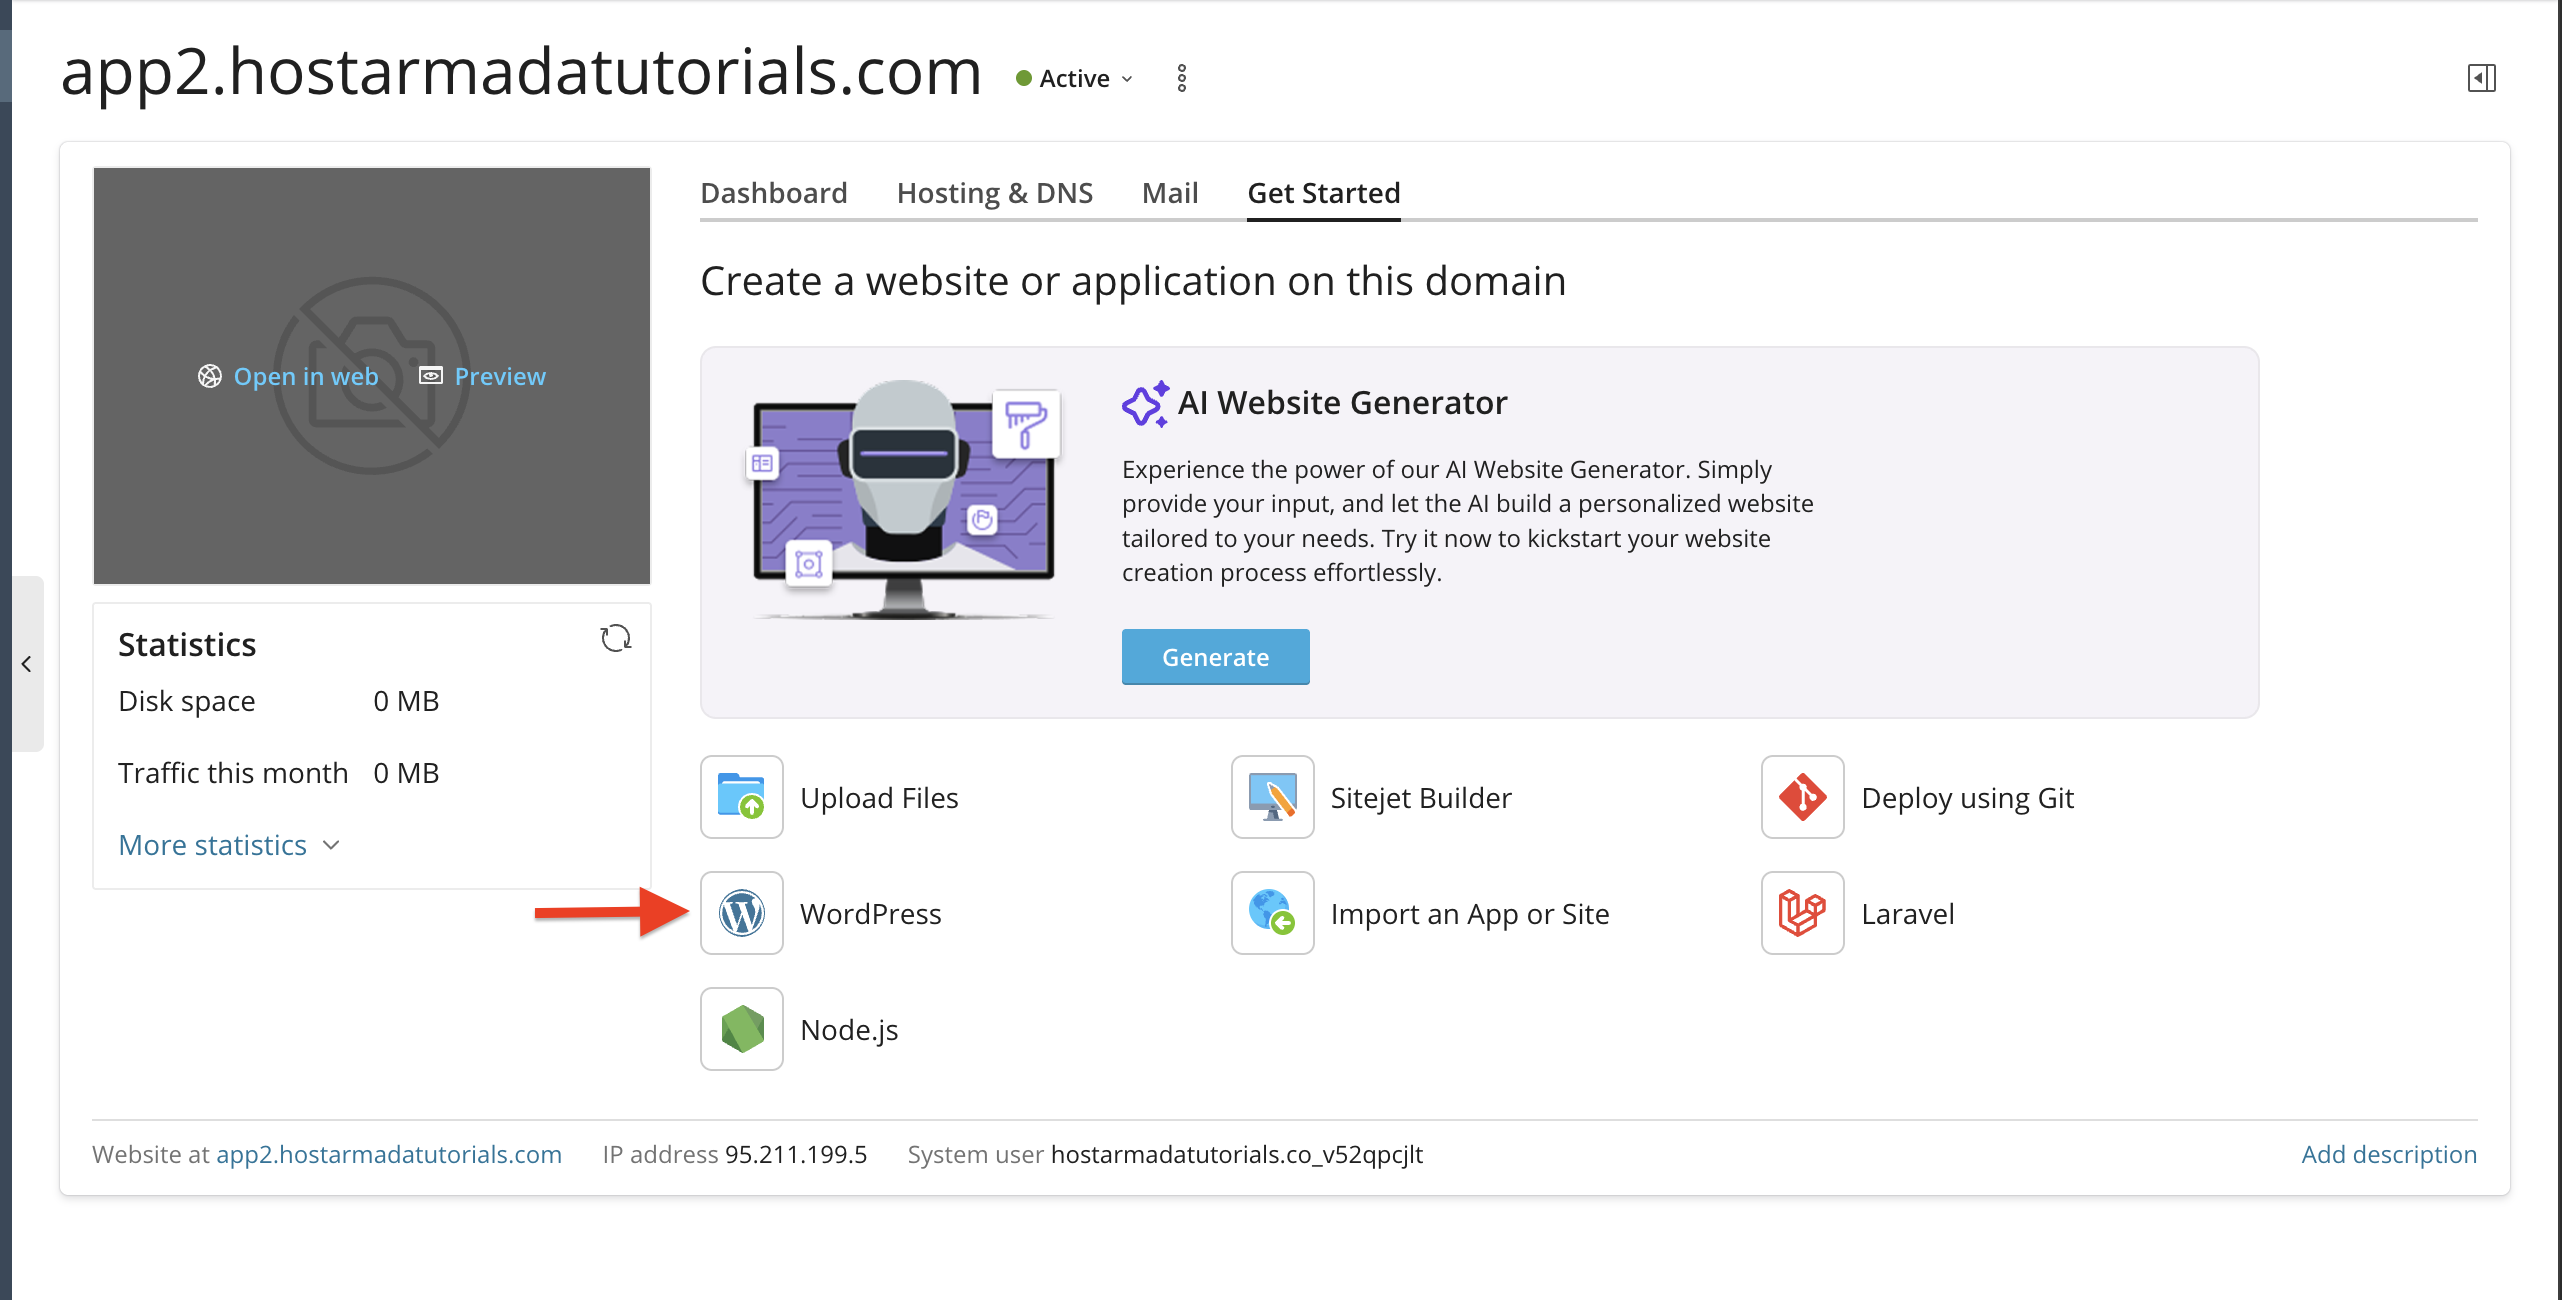Image resolution: width=2562 pixels, height=1300 pixels.
Task: Click Deploy using Git label
Action: pos(1968,797)
